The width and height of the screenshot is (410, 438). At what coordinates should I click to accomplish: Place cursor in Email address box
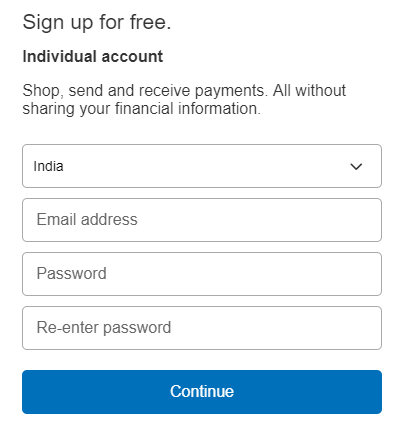pos(202,220)
